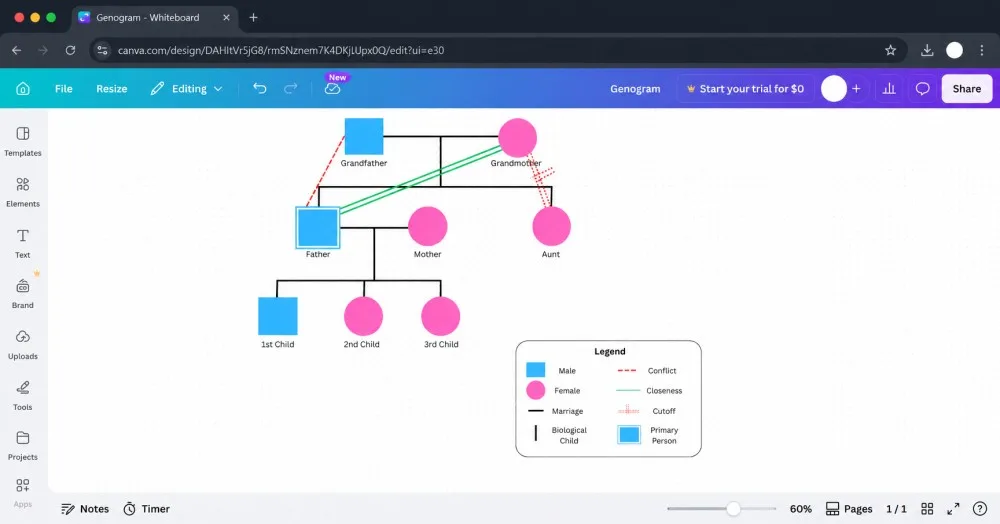Expand the Editing mode dropdown
Image resolution: width=1000 pixels, height=524 pixels.
click(x=186, y=89)
